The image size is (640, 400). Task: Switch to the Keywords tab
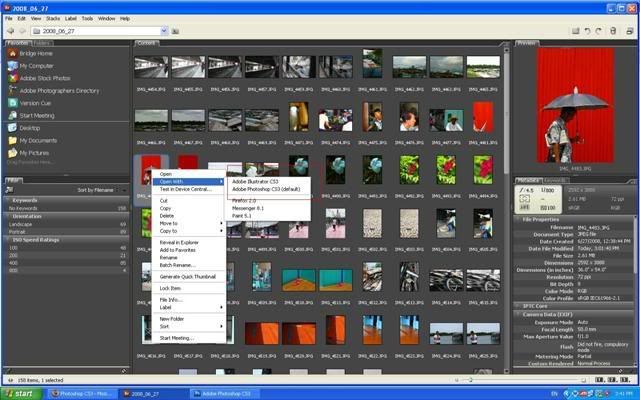[x=555, y=180]
